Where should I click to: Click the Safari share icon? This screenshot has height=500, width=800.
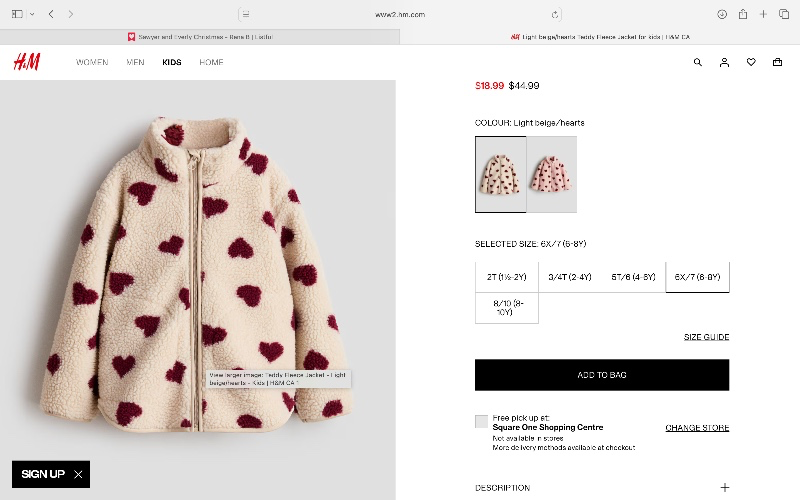click(743, 14)
